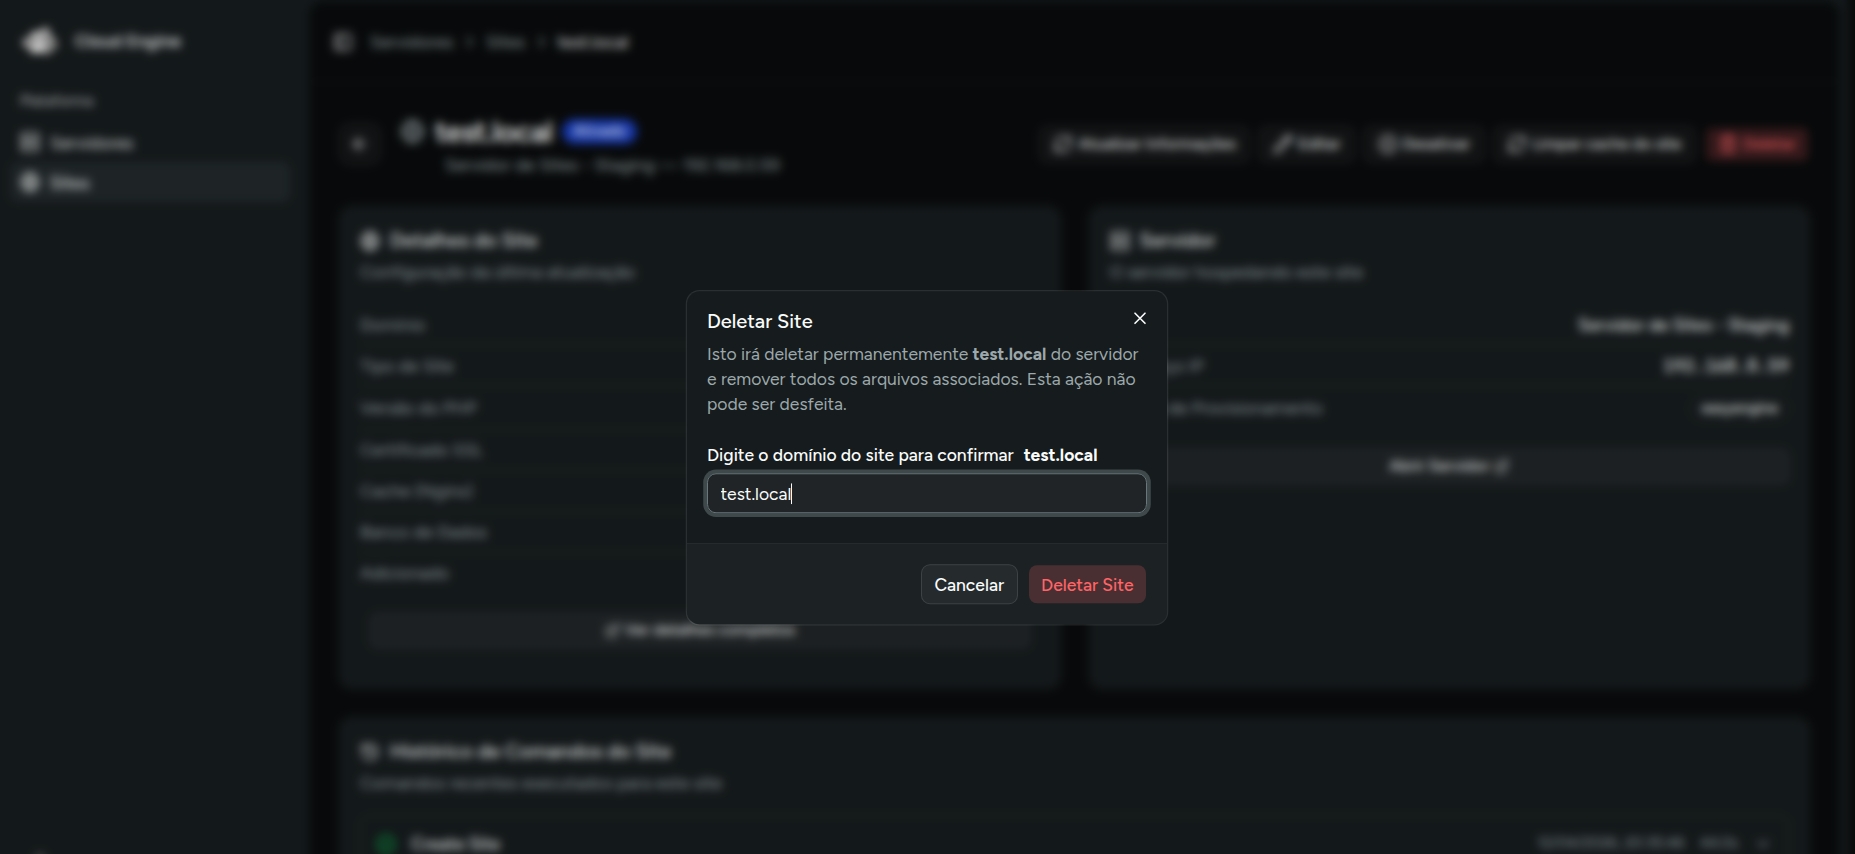Click the Sites breadcrumb link

(505, 43)
